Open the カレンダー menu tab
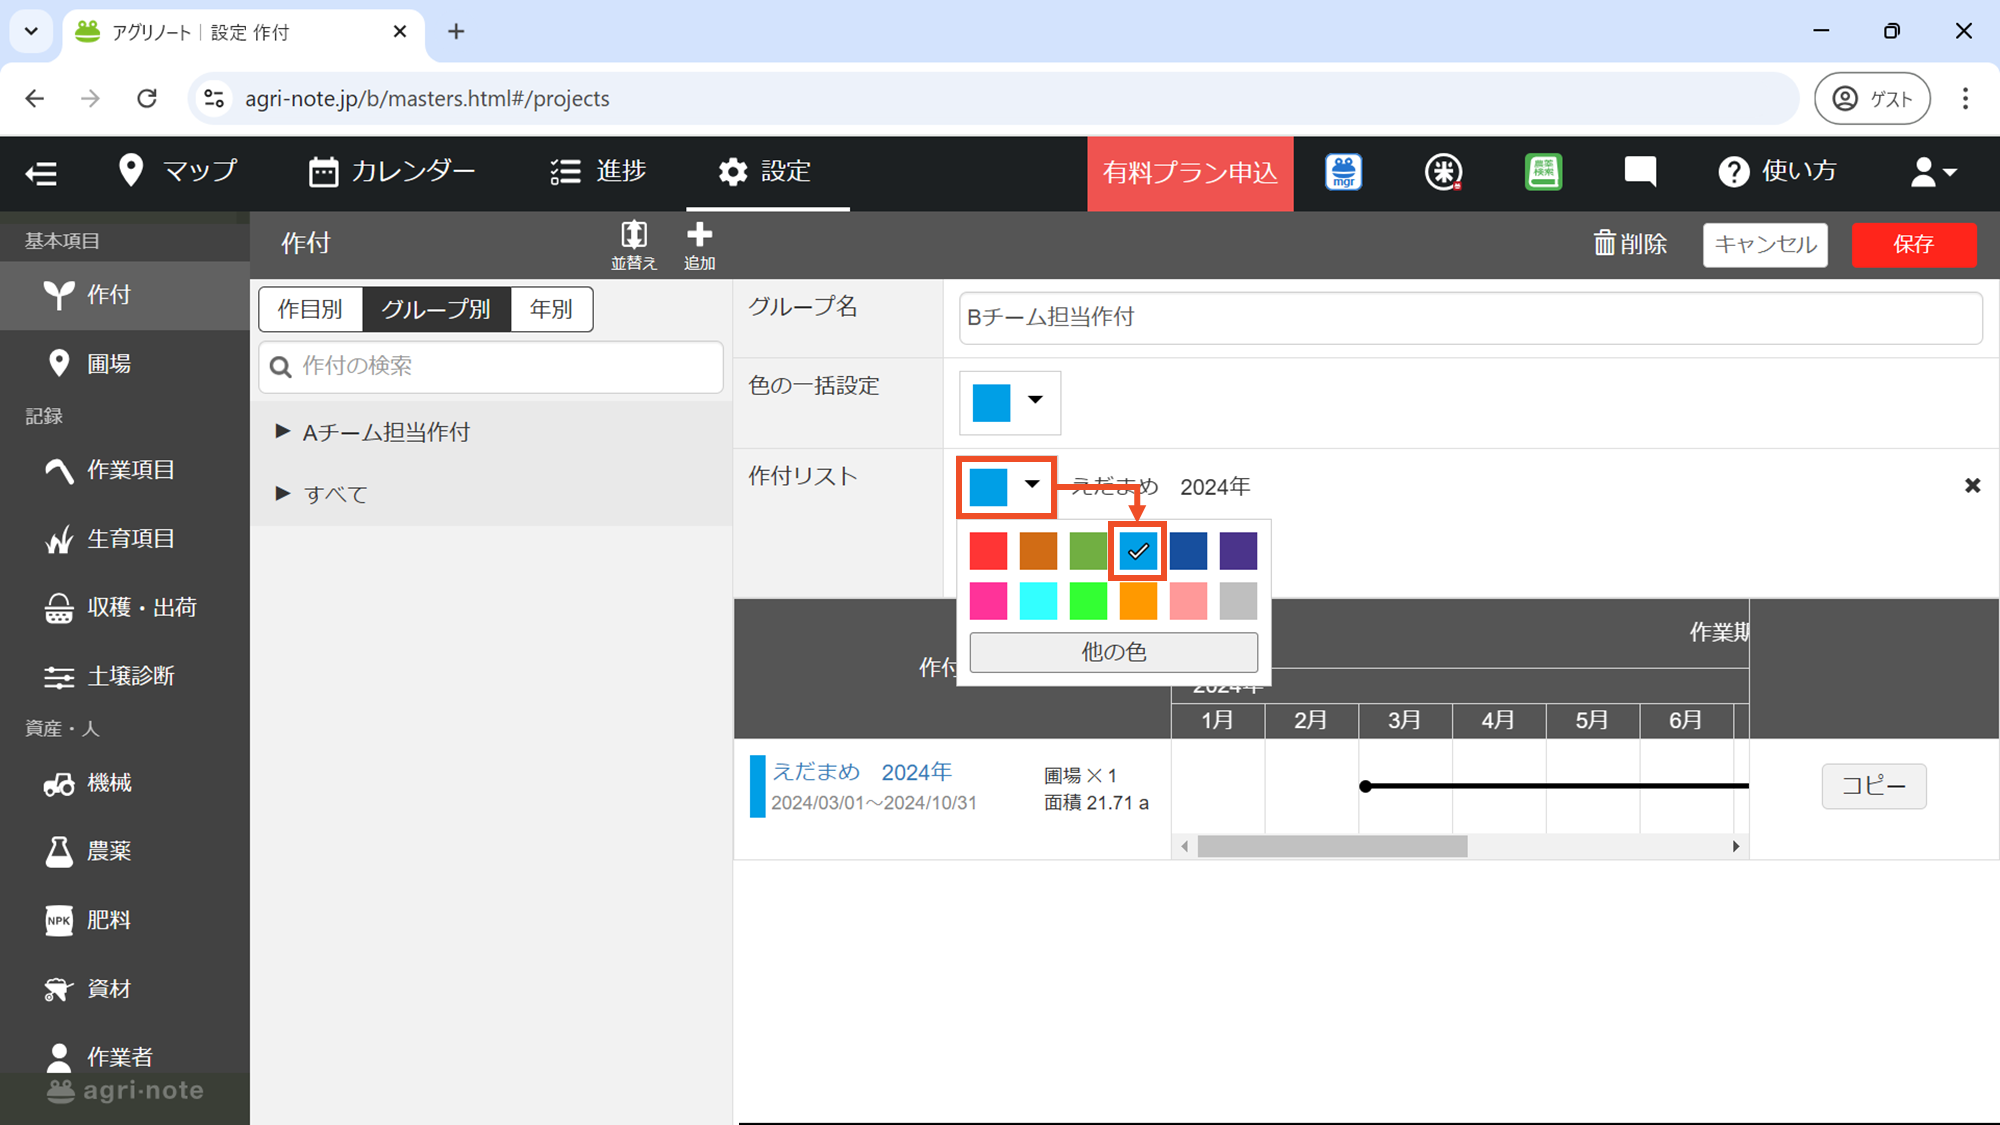2000x1125 pixels. pos(392,172)
